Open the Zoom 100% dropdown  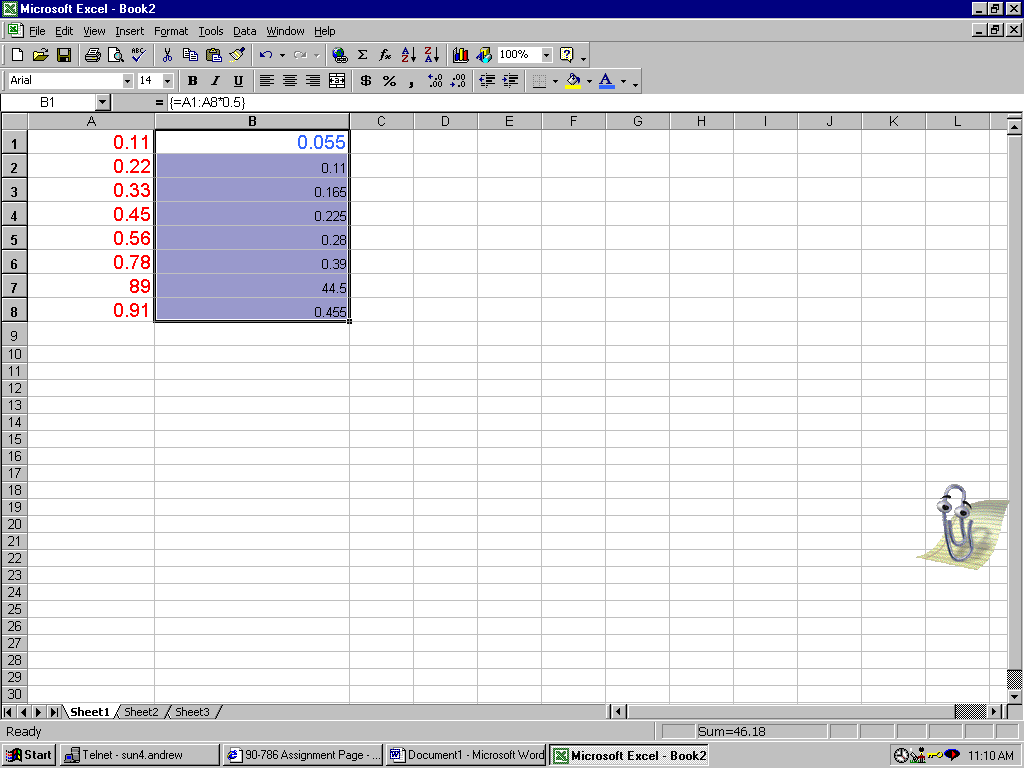coord(547,55)
